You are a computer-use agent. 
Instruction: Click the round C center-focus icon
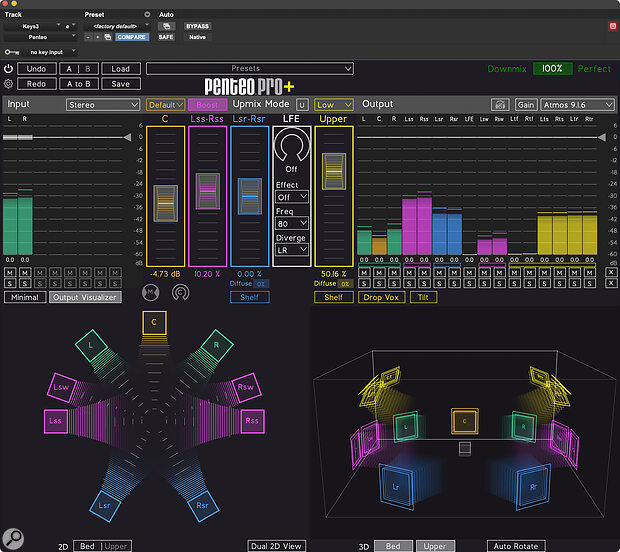(180, 293)
